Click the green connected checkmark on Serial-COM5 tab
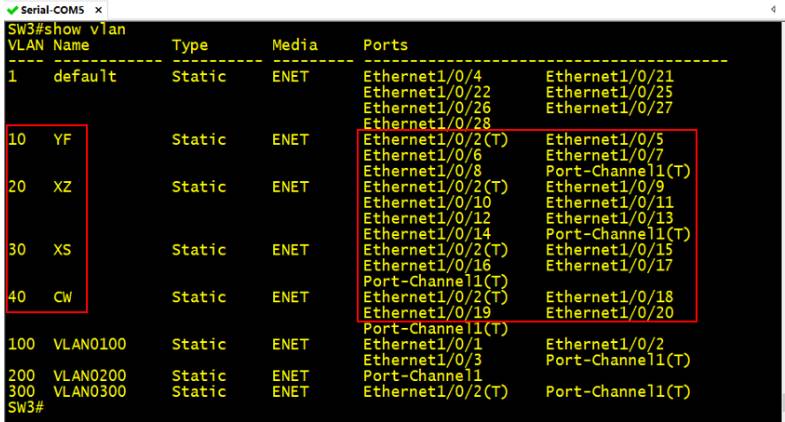 12,10
